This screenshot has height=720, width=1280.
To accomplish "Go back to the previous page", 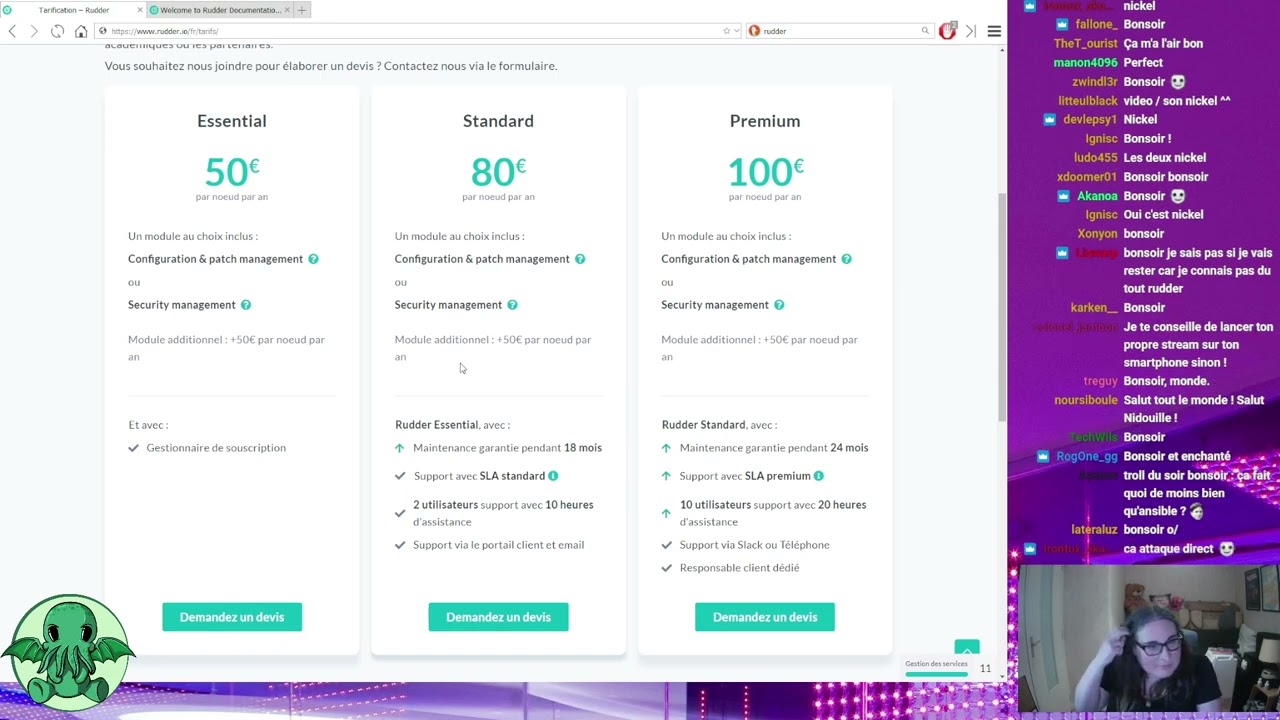I will click(12, 31).
